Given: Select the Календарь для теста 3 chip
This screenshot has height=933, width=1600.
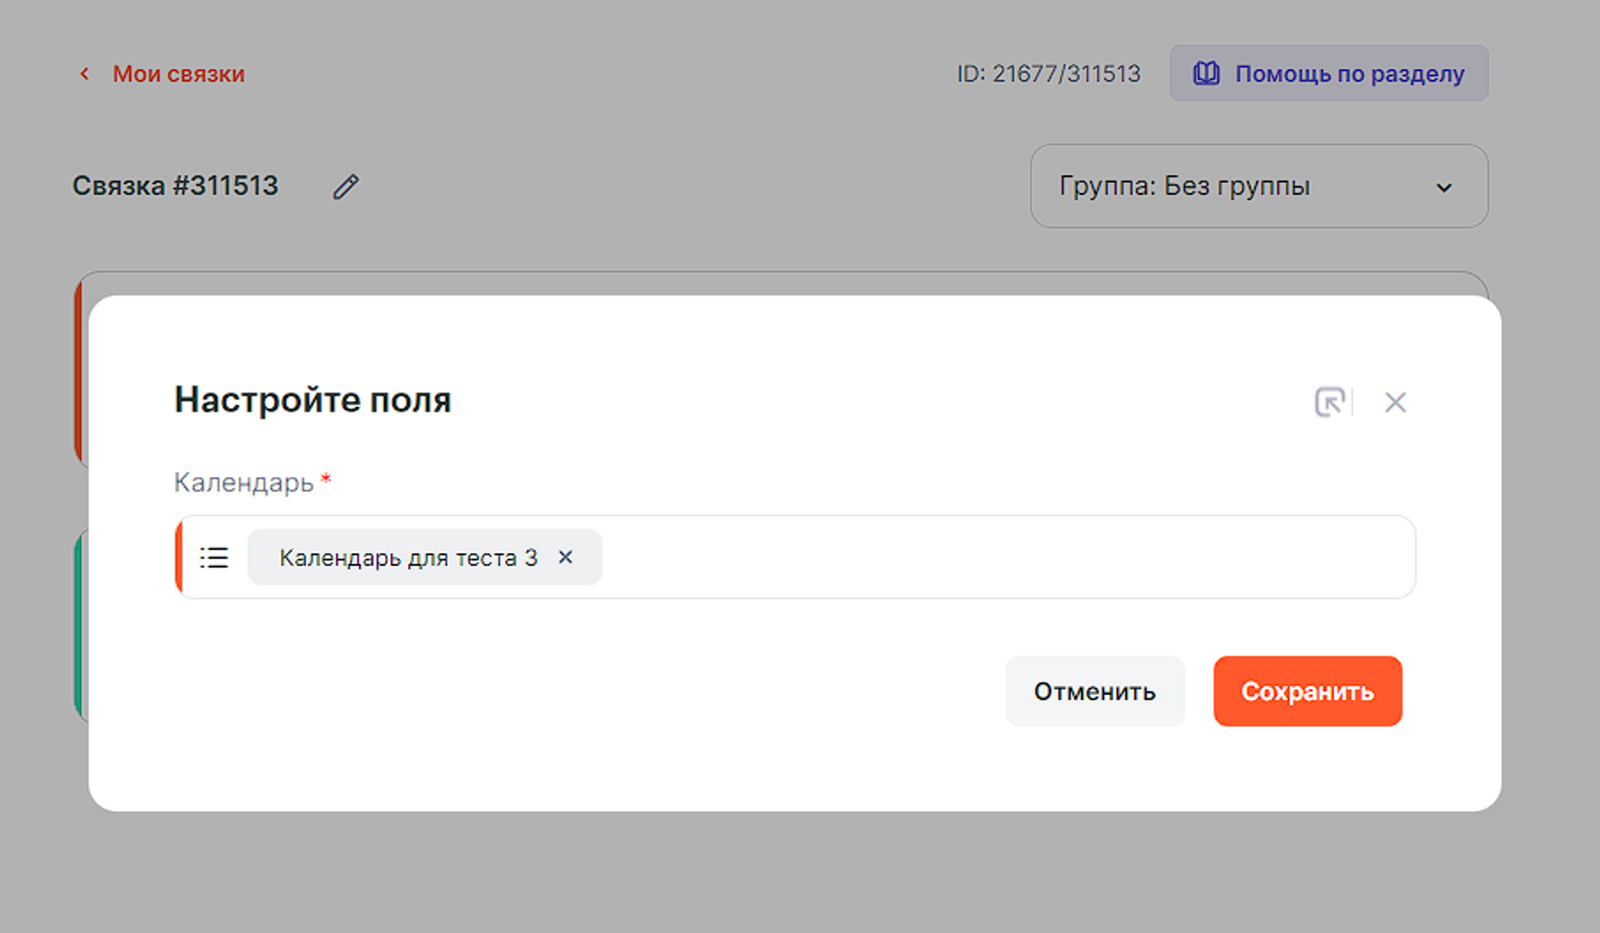Looking at the screenshot, I should coord(408,558).
